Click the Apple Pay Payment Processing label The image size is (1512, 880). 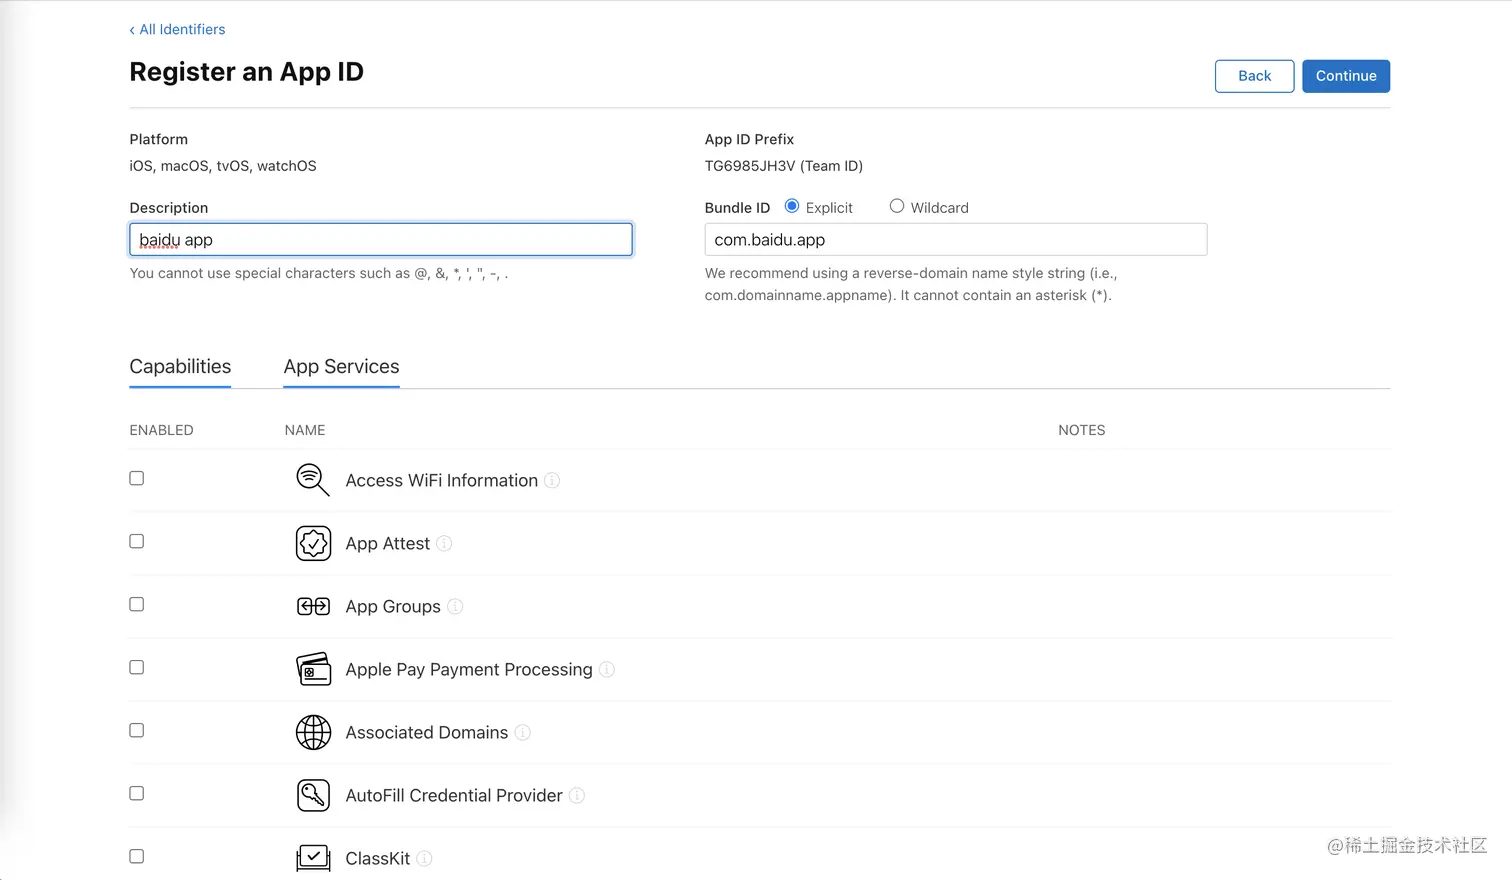(469, 670)
